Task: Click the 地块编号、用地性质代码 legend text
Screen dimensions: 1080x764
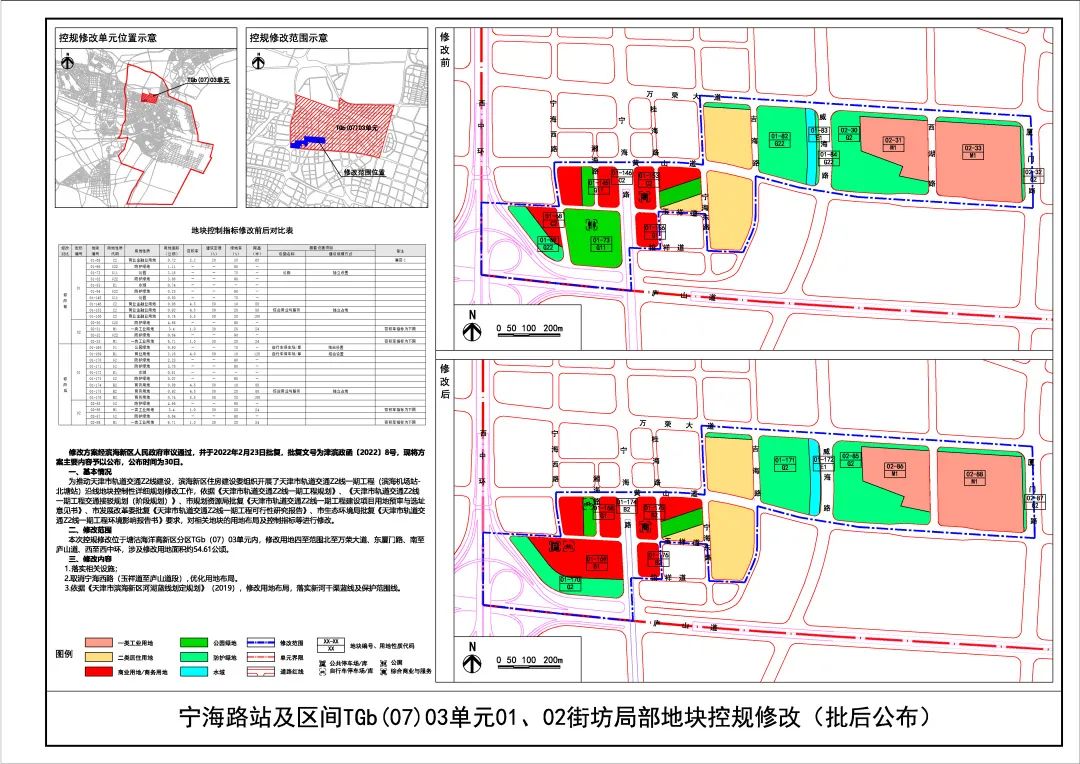Action: (382, 646)
